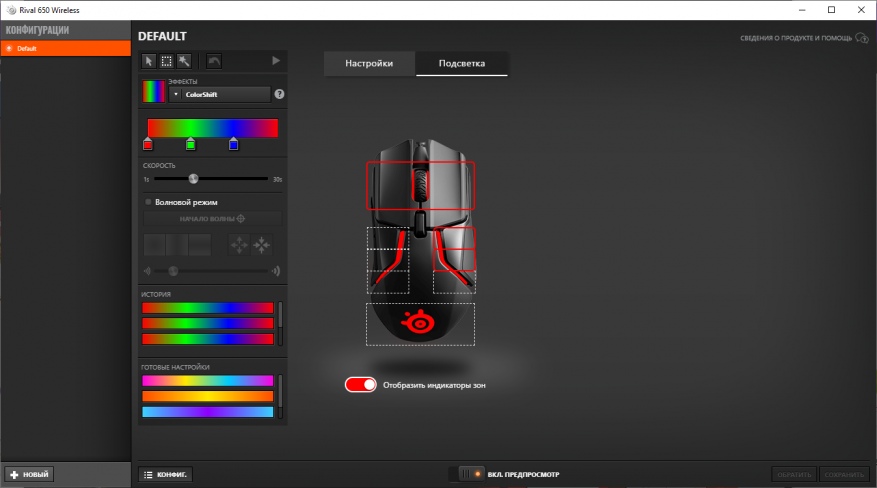Click the rainbow effect preview swatch
This screenshot has height=488, width=877.
tap(153, 91)
